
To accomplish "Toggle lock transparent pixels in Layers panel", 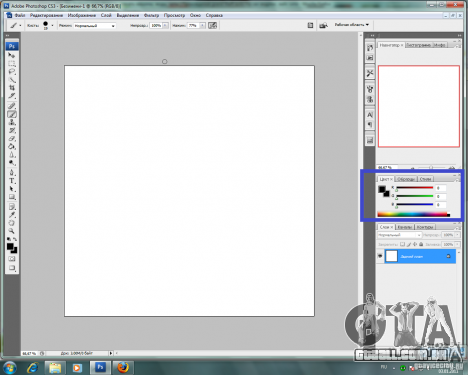I will click(402, 244).
